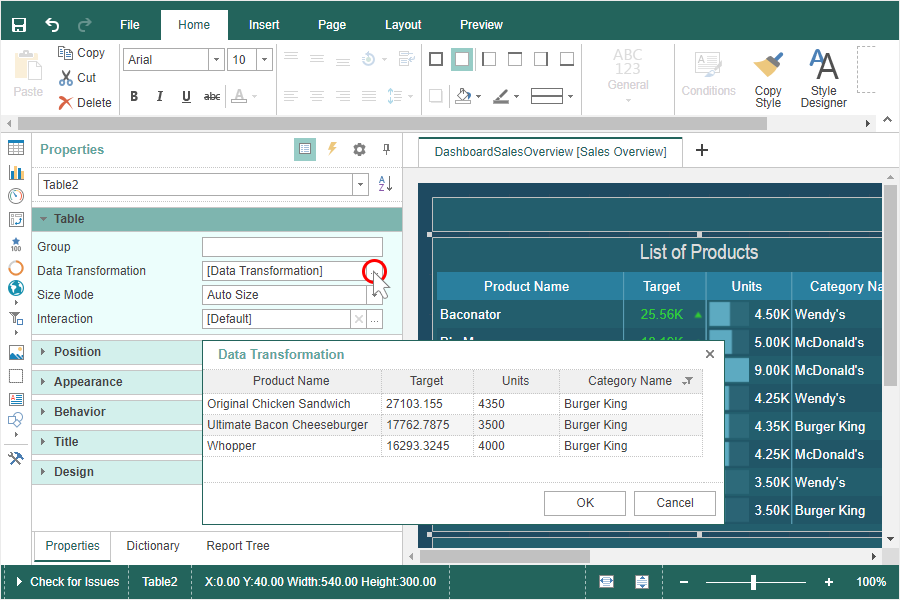Open the Arial font family dropdown
This screenshot has height=600, width=900.
point(216,60)
